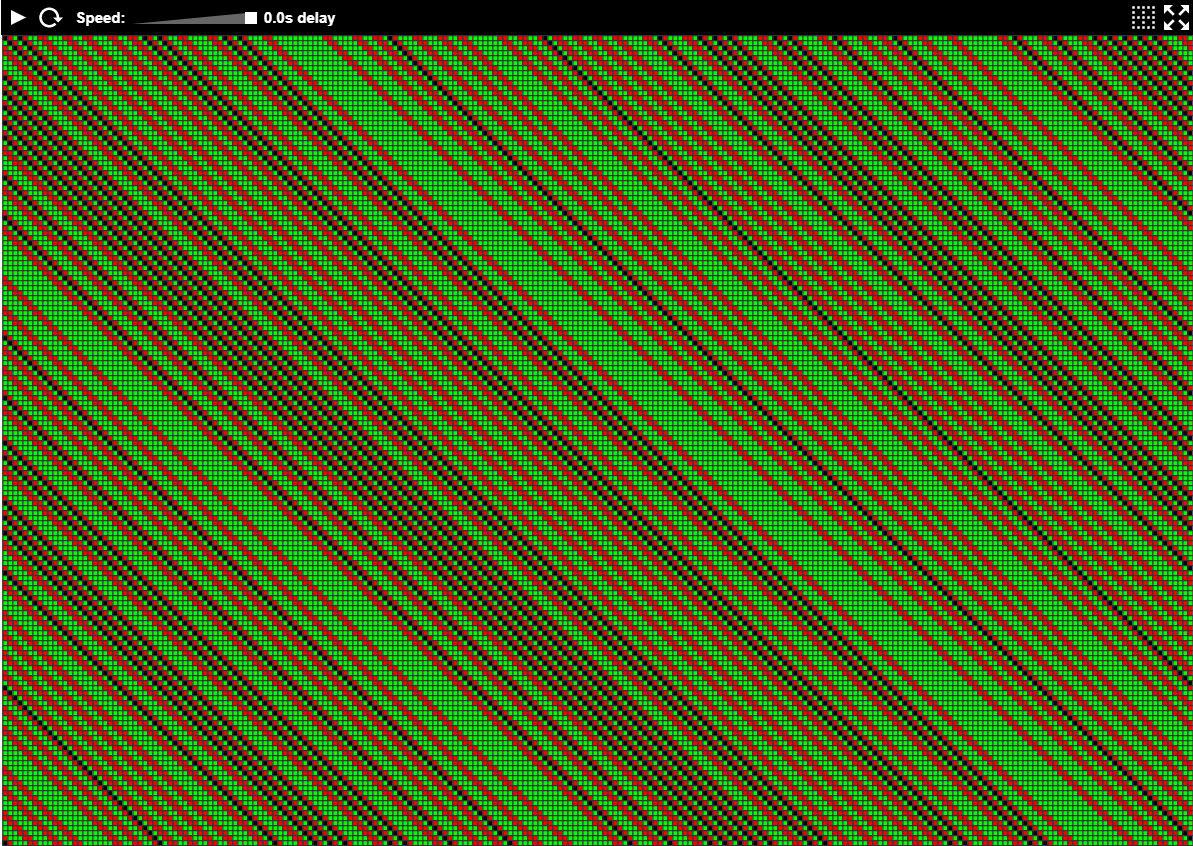This screenshot has height=846, width=1193.
Task: Click the "0.0s delay" readout text
Action: [x=299, y=18]
